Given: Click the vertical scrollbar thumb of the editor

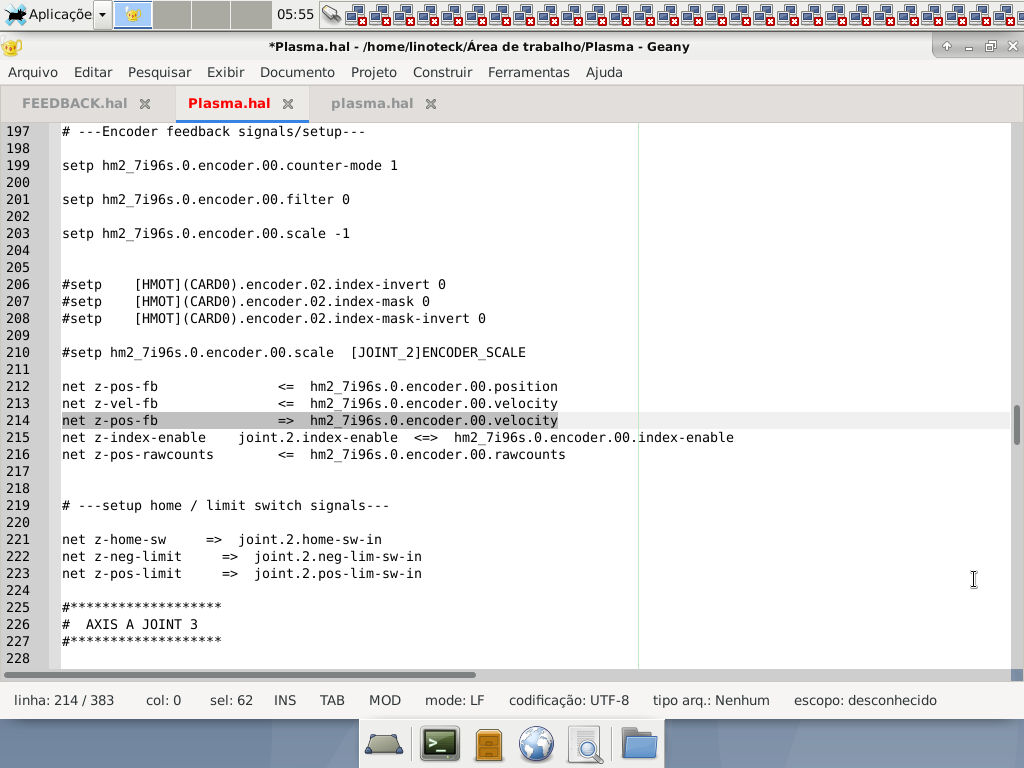Looking at the screenshot, I should click(1017, 425).
